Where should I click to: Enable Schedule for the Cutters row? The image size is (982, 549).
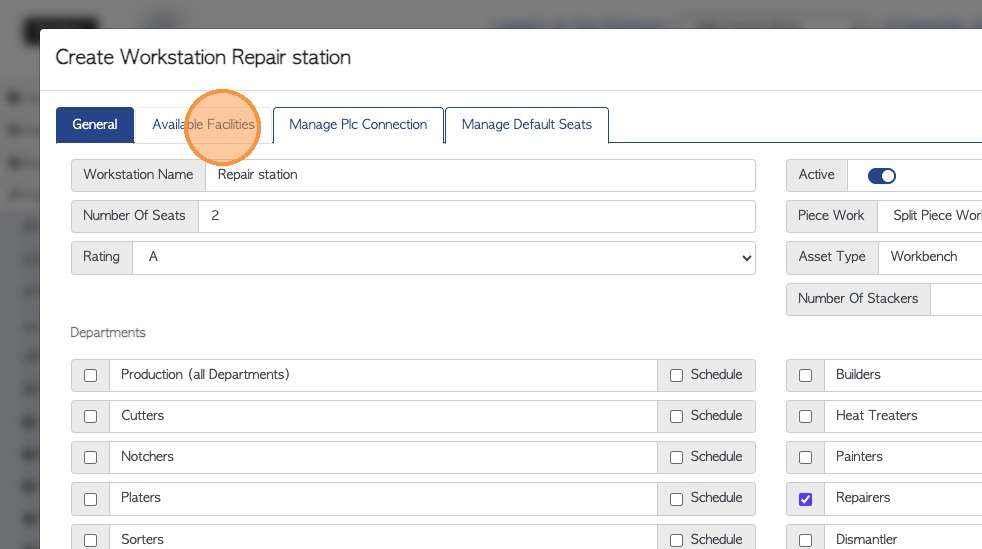pos(677,417)
